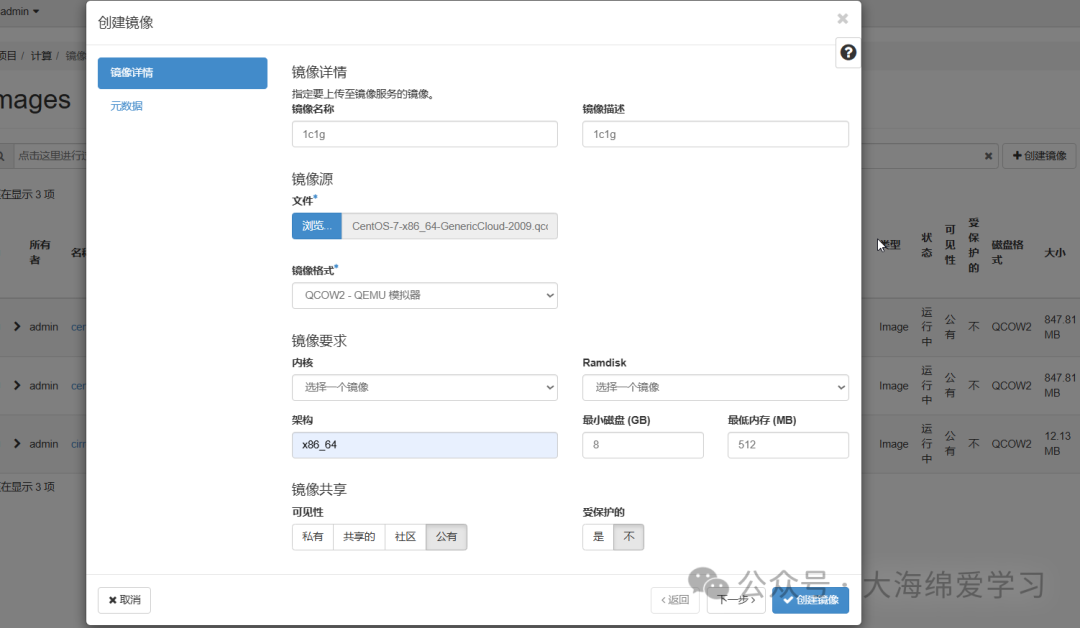This screenshot has height=628, width=1080.
Task: Click the 浏览 file browse button
Action: [316, 226]
